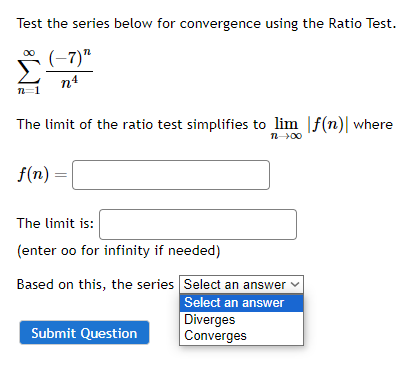Click the n^4 denominator of the series
418x368 pixels.
(x=70, y=82)
